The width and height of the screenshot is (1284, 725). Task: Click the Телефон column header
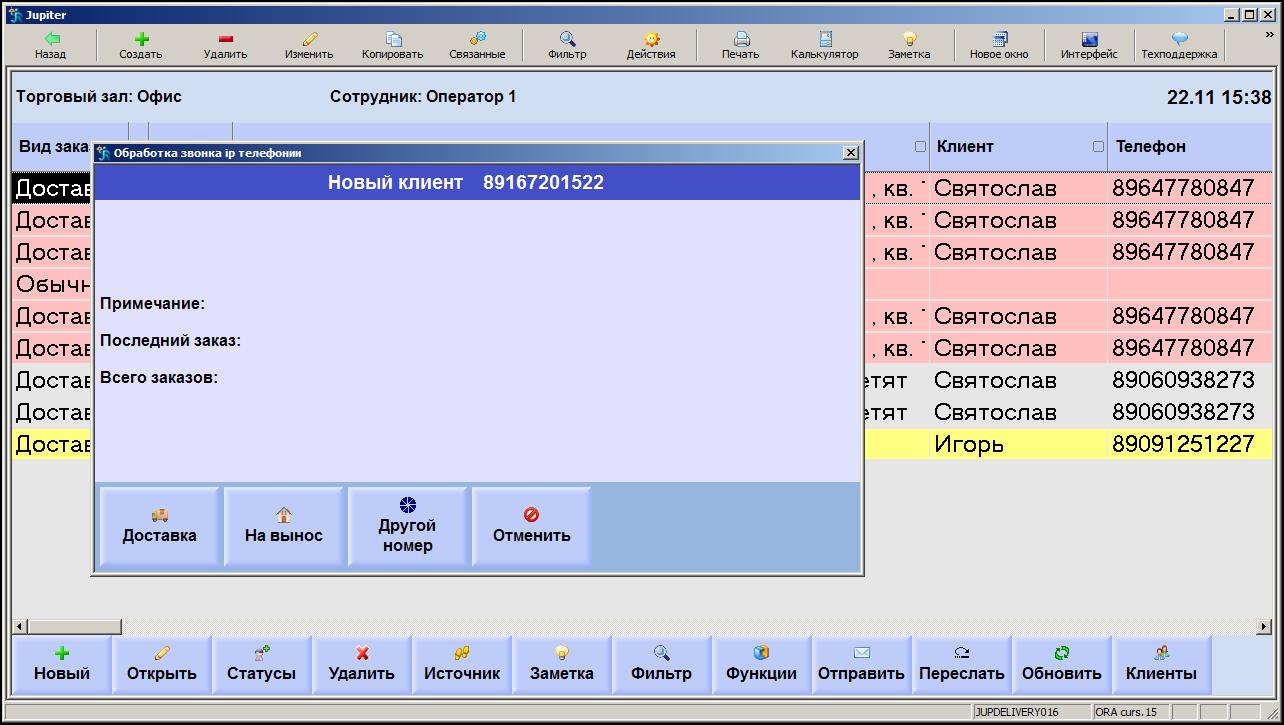coord(1190,146)
